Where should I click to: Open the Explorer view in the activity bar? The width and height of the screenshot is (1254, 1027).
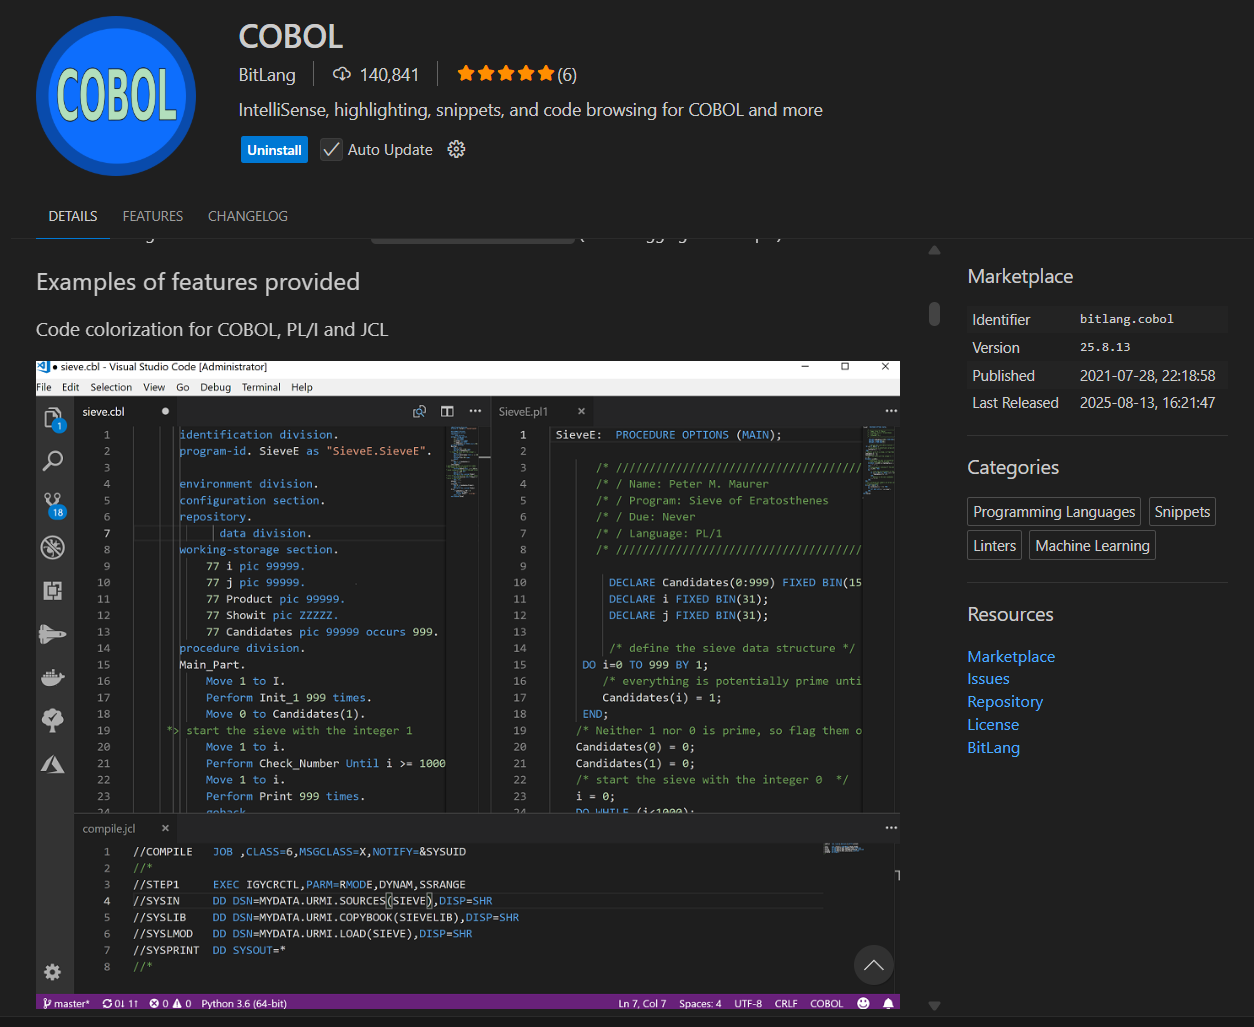click(53, 418)
